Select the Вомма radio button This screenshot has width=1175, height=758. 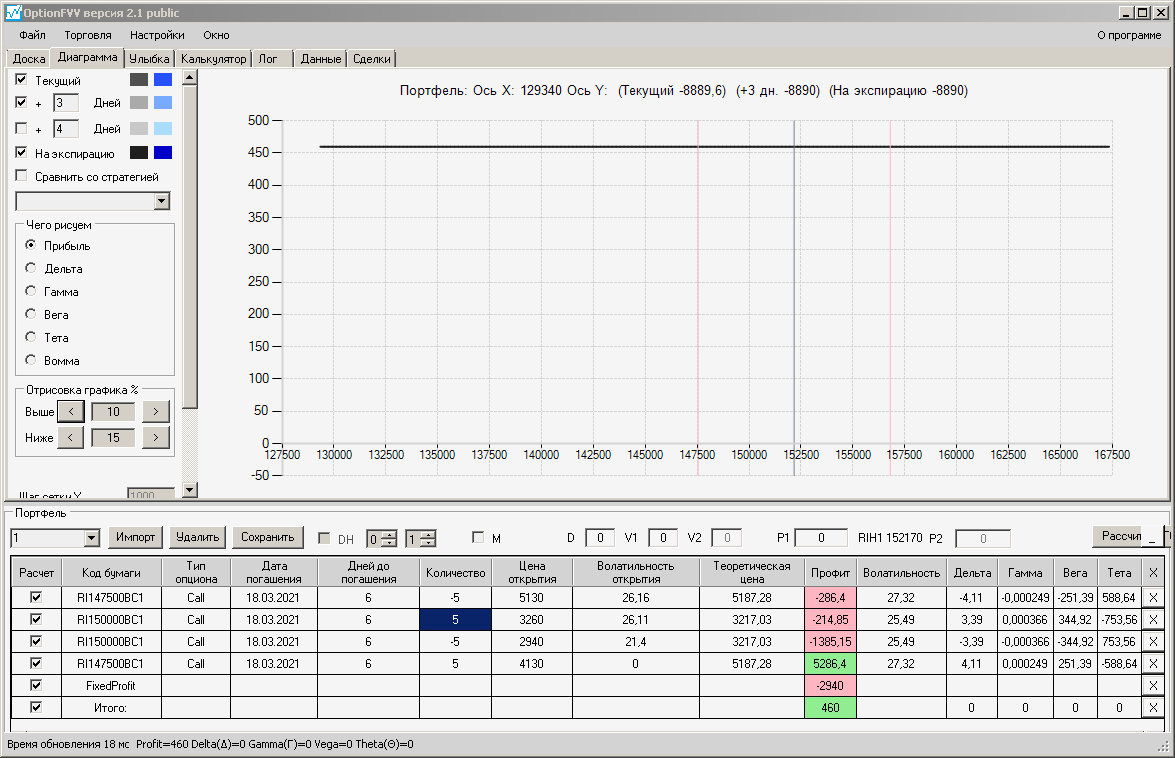pos(31,360)
